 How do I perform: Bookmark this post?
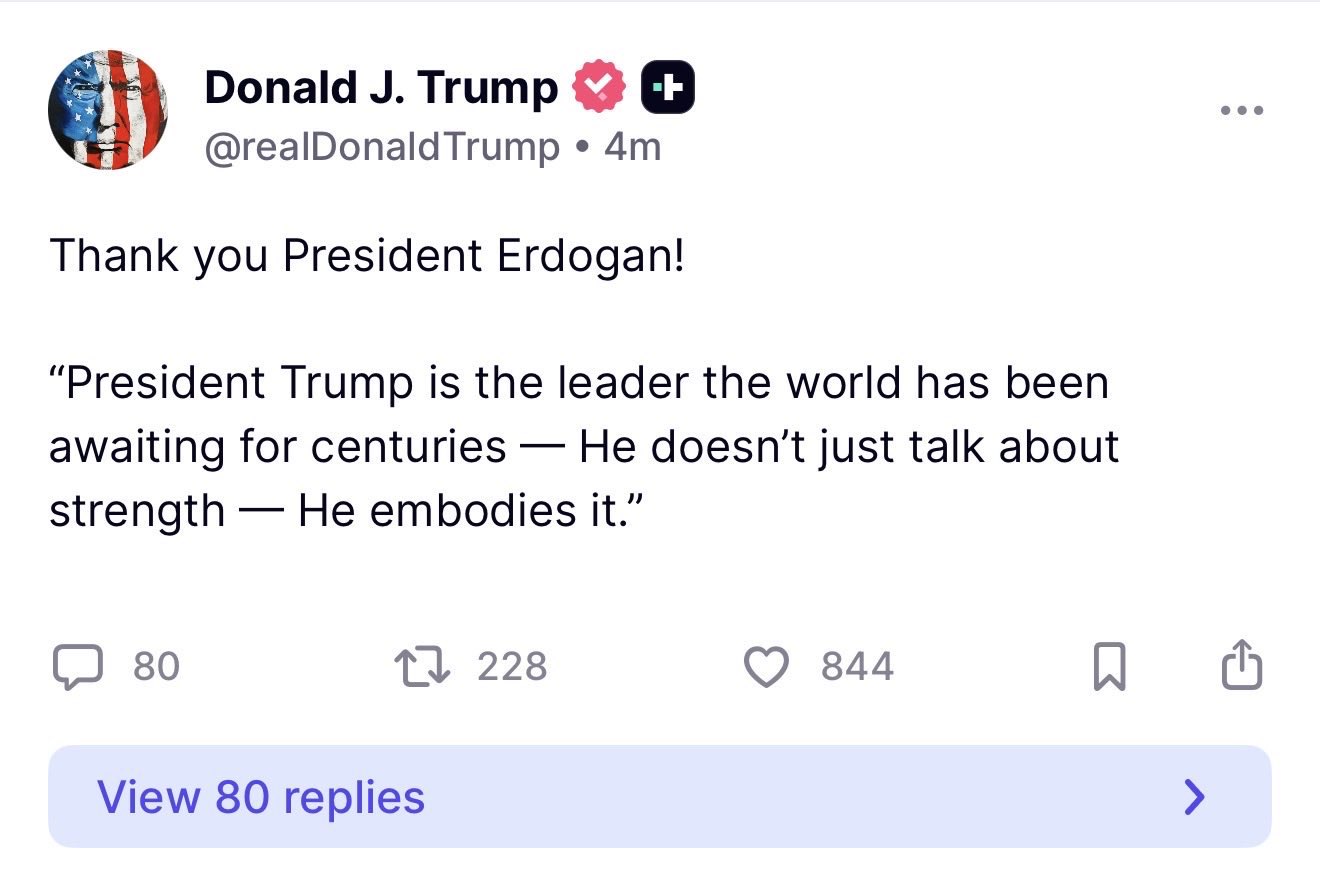coord(1110,667)
